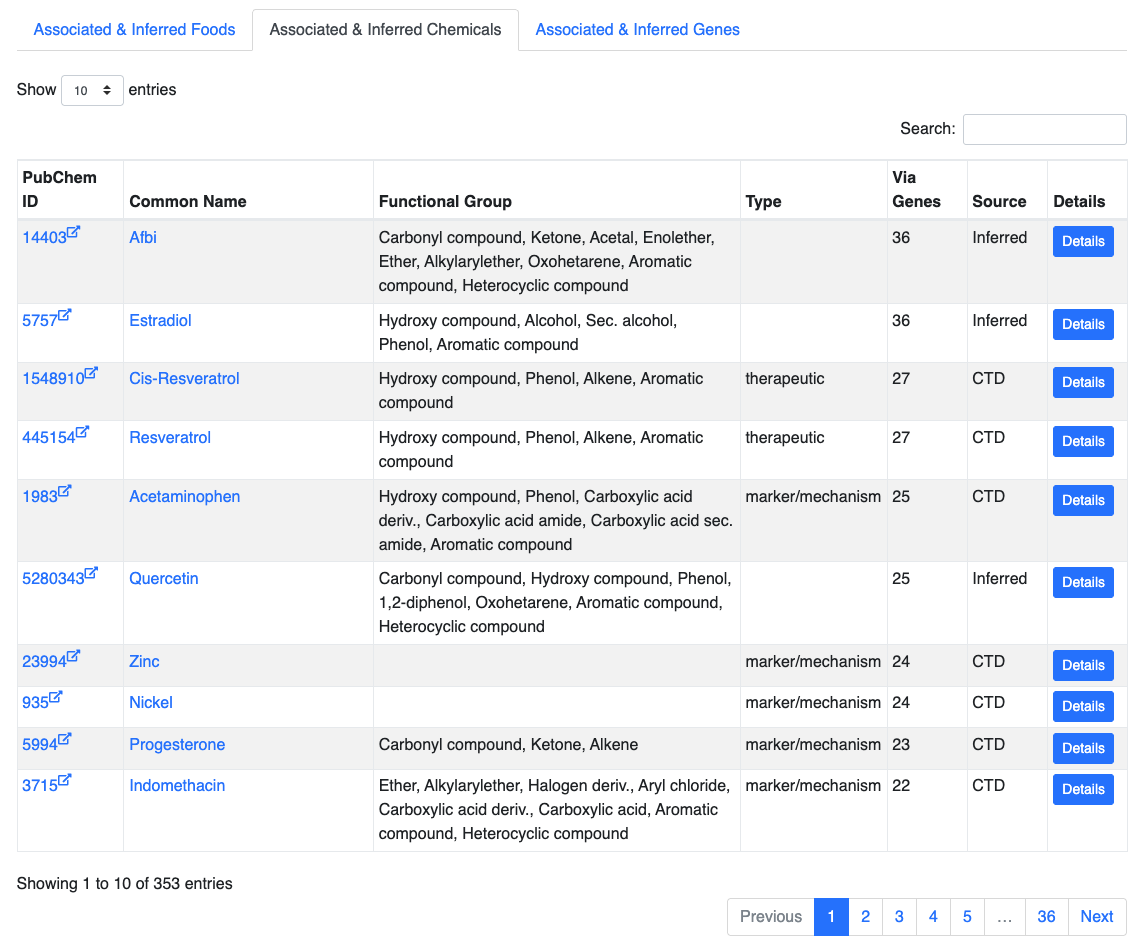Open external link icon beside PubChem ID 3715
Screen dimensions: 1148x944
(x=64, y=781)
